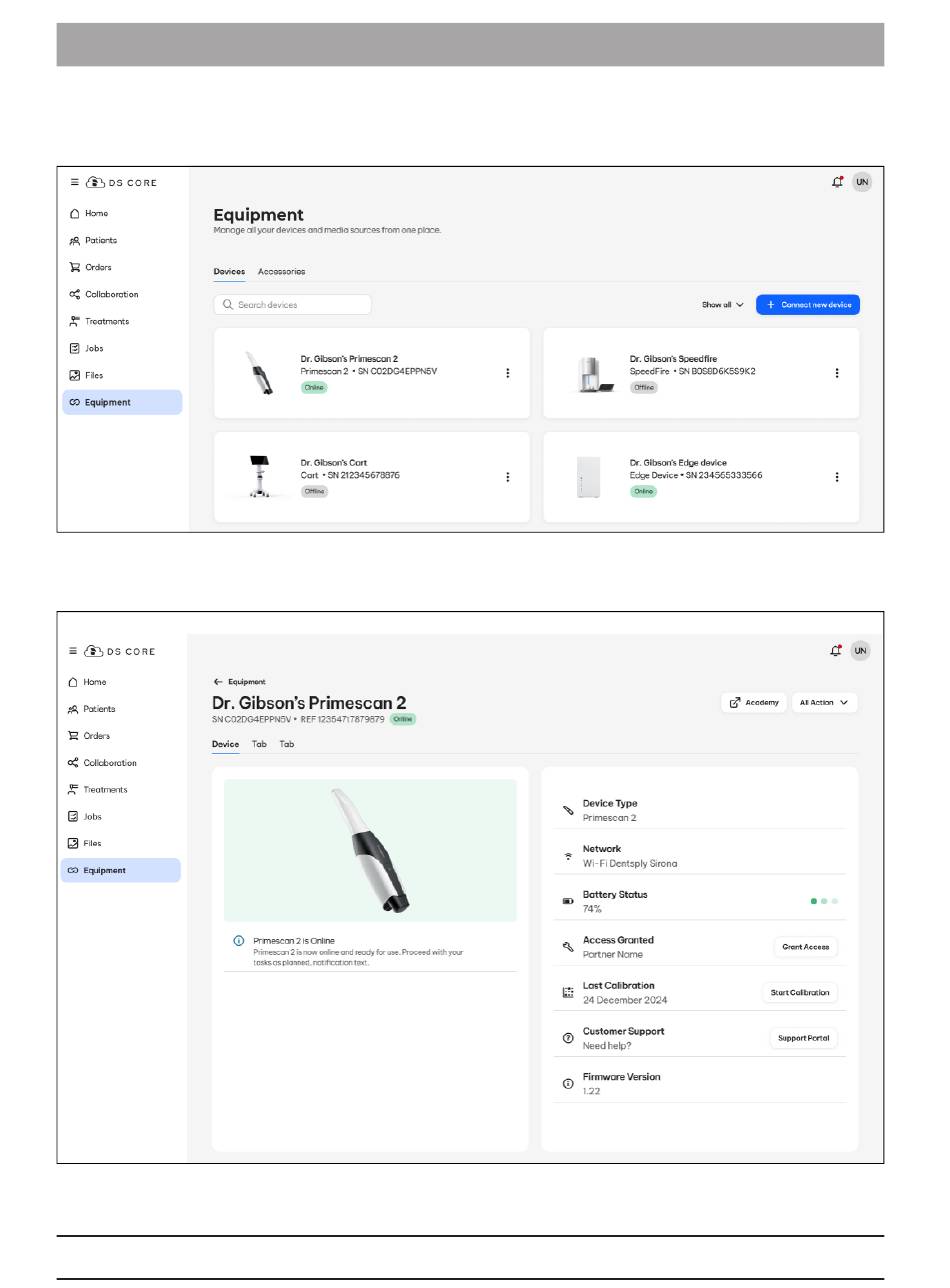Viewport: 950px width, 1288px height.
Task: Click the icon beside Device Type
Action: (x=568, y=810)
